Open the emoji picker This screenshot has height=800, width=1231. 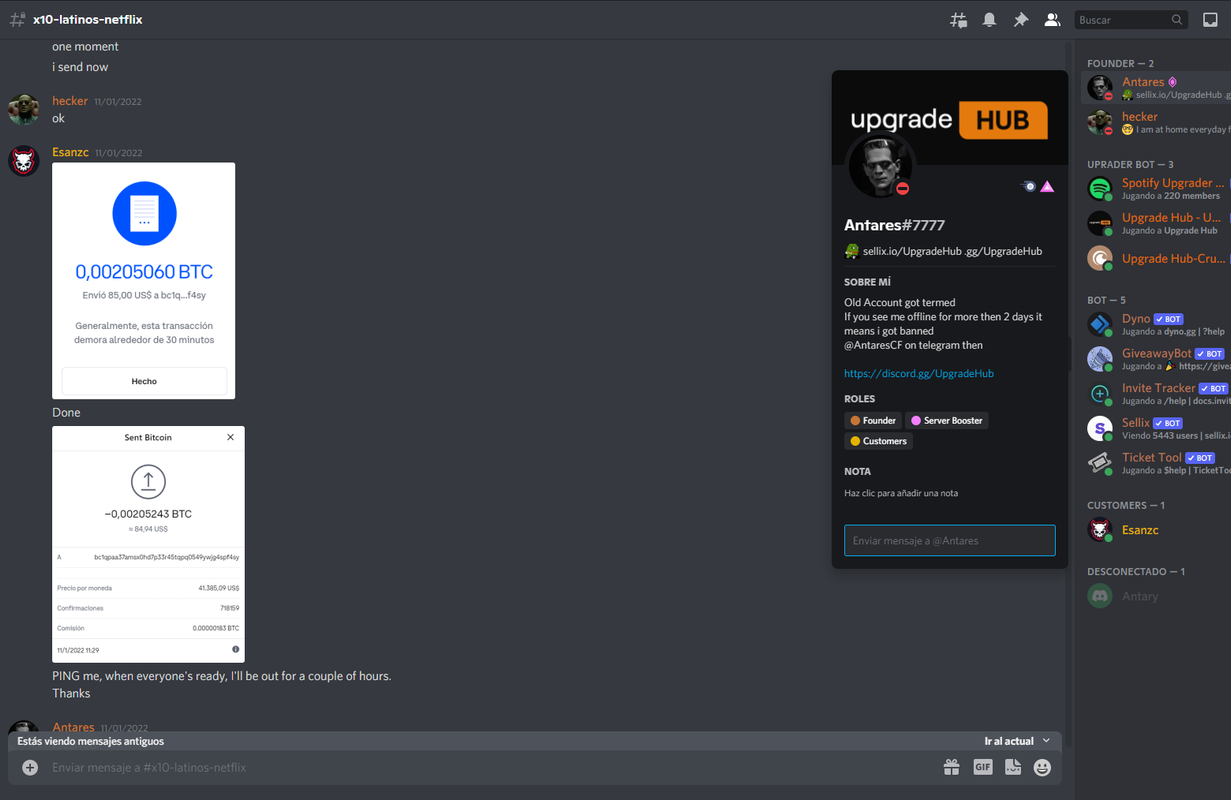[x=1042, y=767]
